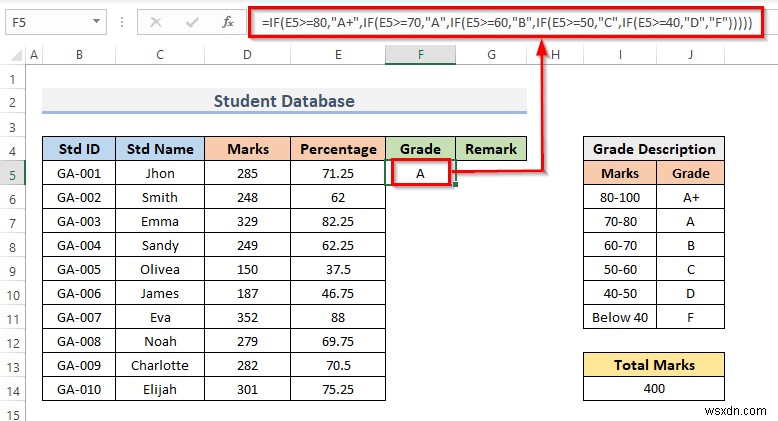The width and height of the screenshot is (778, 421).
Task: Click the 60-70 range cell
Action: (x=620, y=245)
